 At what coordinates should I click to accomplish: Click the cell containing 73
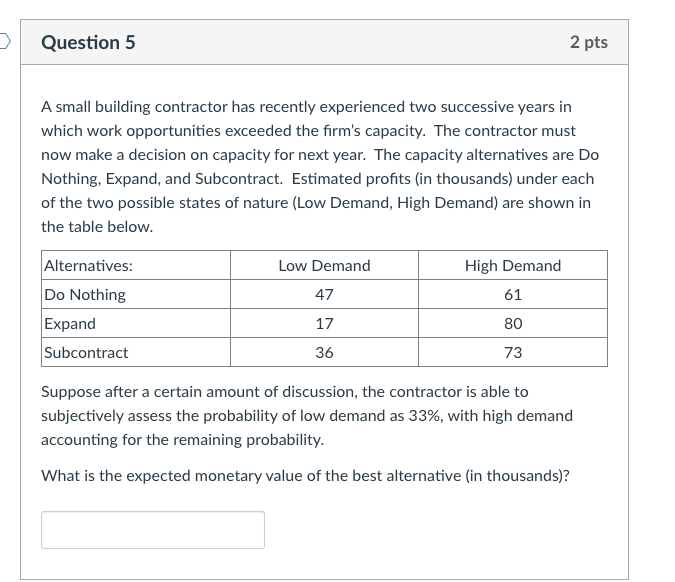tap(513, 352)
